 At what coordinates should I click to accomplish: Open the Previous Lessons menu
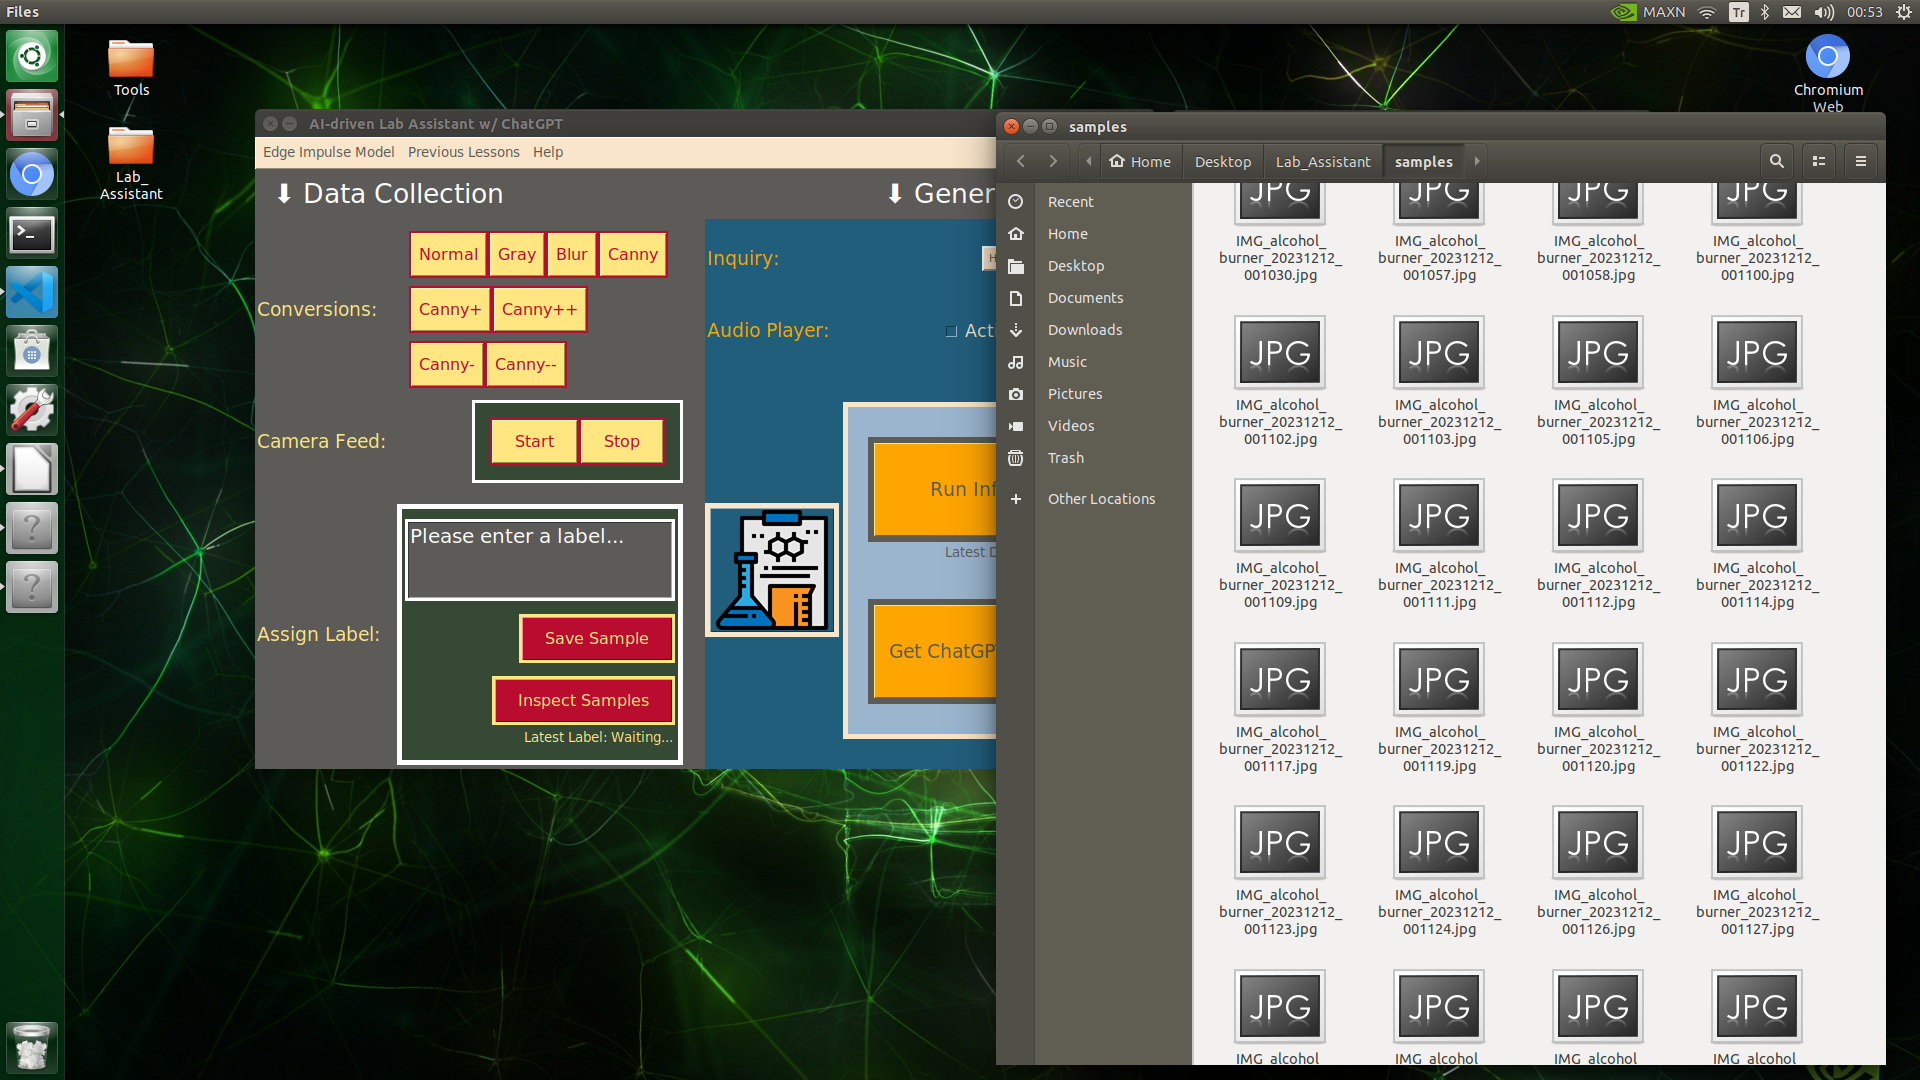coord(464,151)
